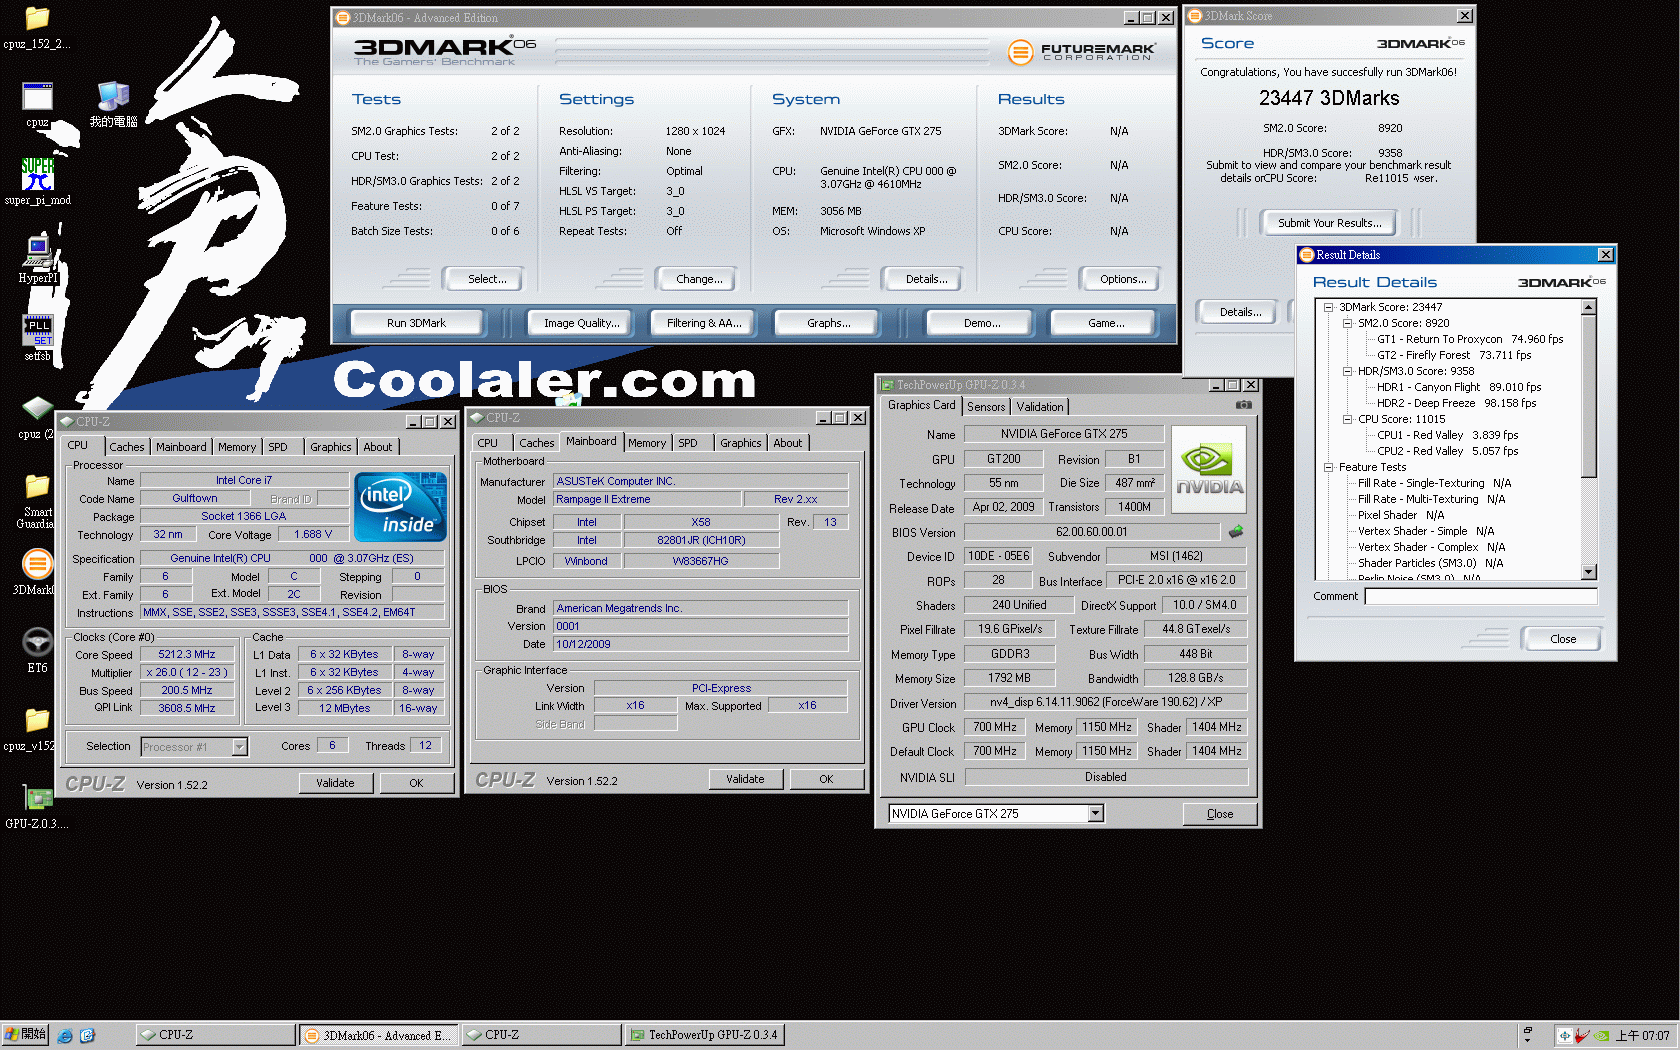Screen dimensions: 1680x1050
Task: Close the Result Details dialog via Close button
Action: pyautogui.click(x=1562, y=639)
